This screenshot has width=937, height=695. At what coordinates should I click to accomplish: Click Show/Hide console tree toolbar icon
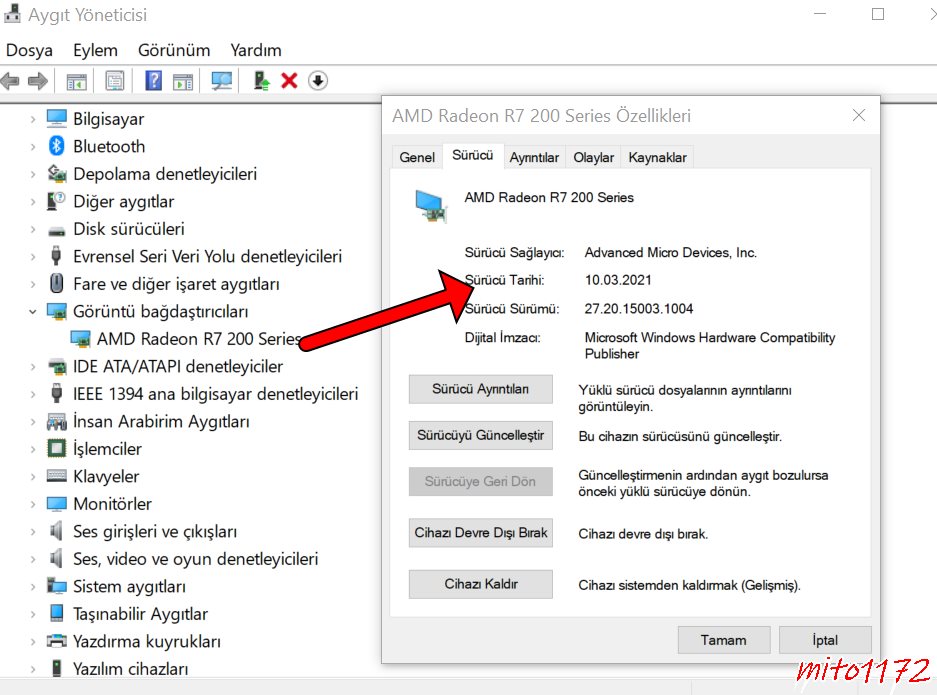(76, 81)
